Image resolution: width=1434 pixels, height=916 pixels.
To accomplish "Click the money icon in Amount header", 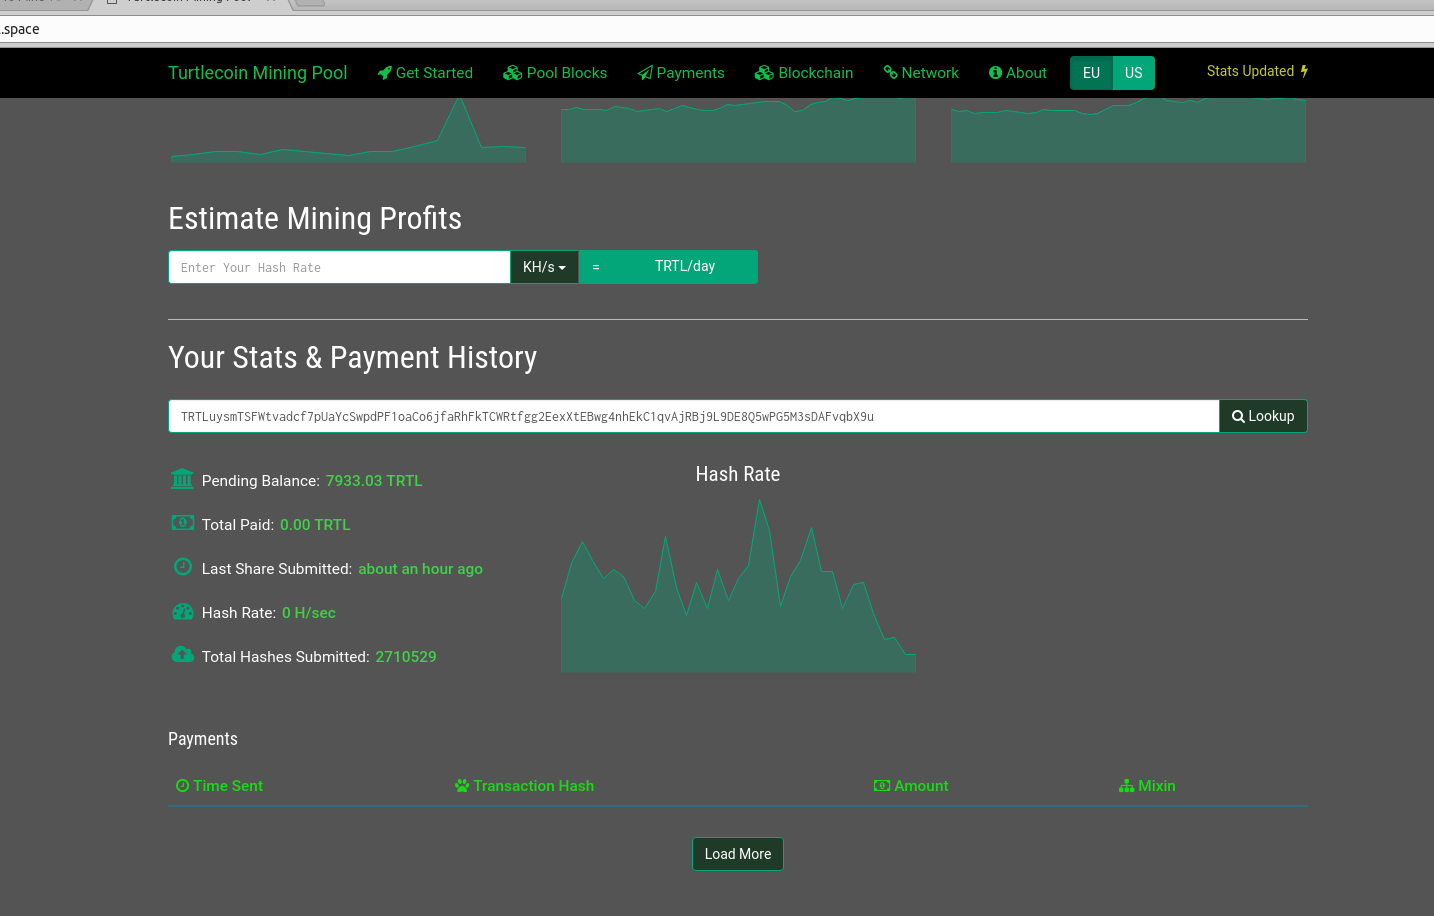I will pyautogui.click(x=882, y=786).
